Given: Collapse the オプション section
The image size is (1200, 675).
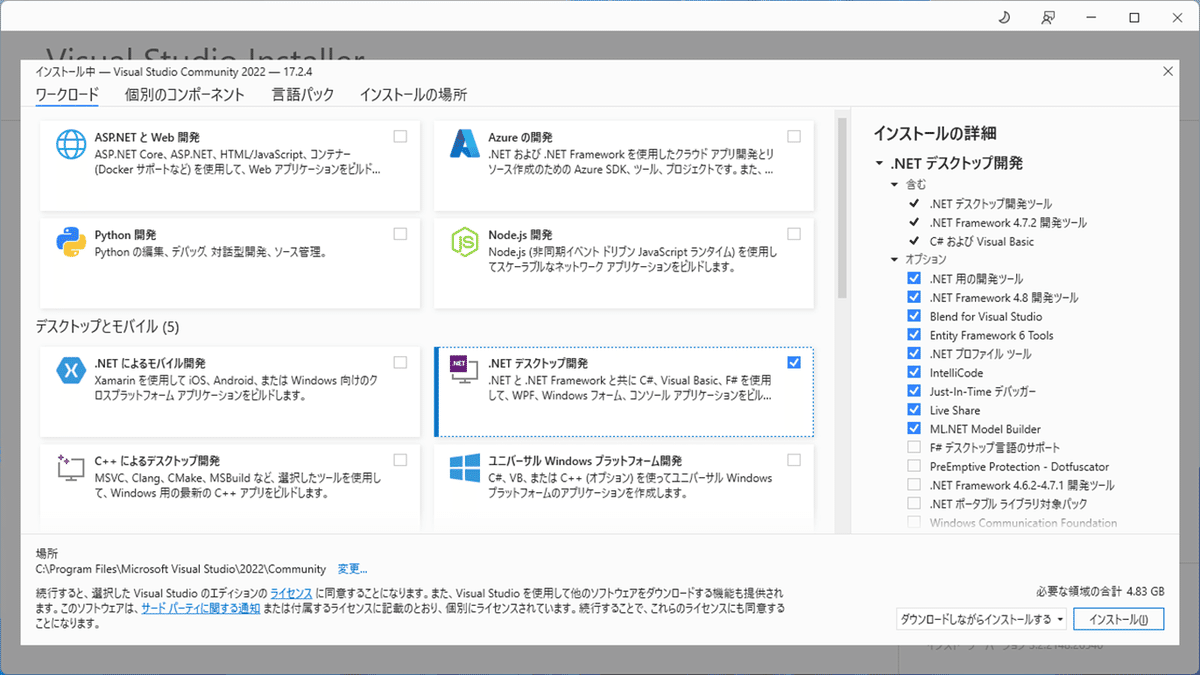Looking at the screenshot, I should [x=894, y=259].
